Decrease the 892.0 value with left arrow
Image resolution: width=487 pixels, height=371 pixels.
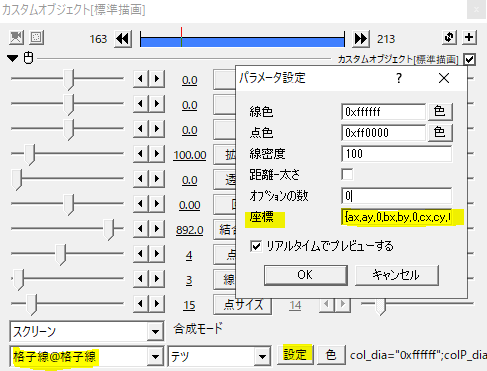141,229
